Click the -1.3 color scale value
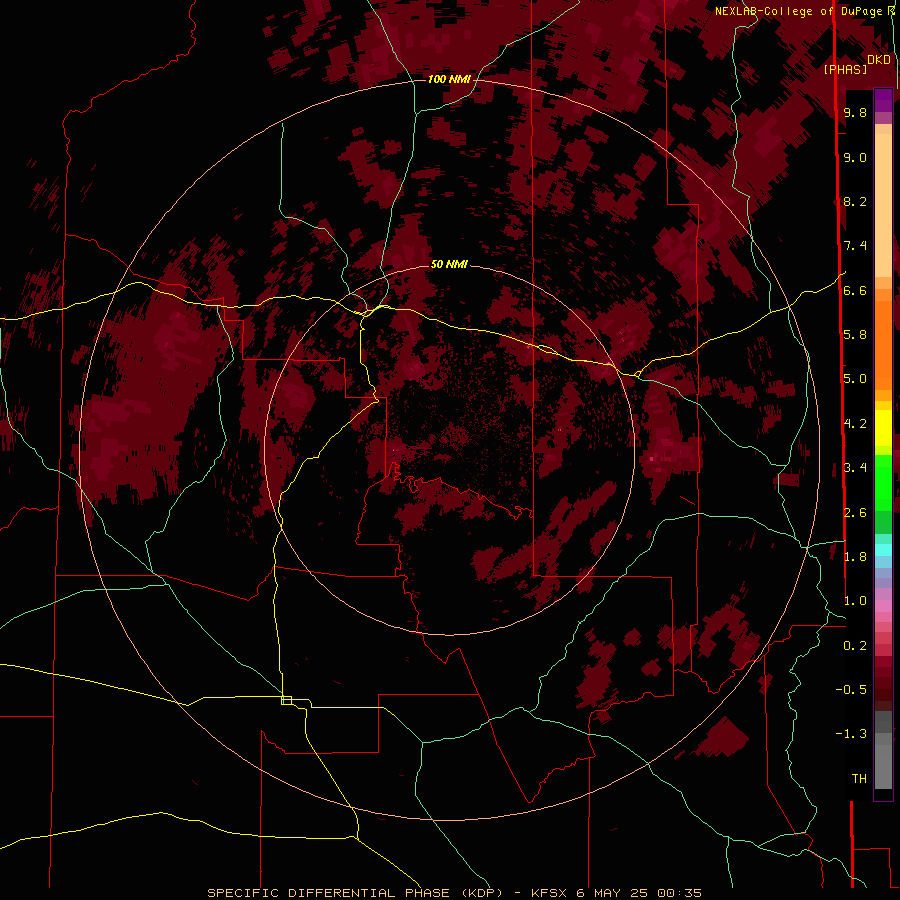Viewport: 900px width, 900px height. pyautogui.click(x=851, y=734)
